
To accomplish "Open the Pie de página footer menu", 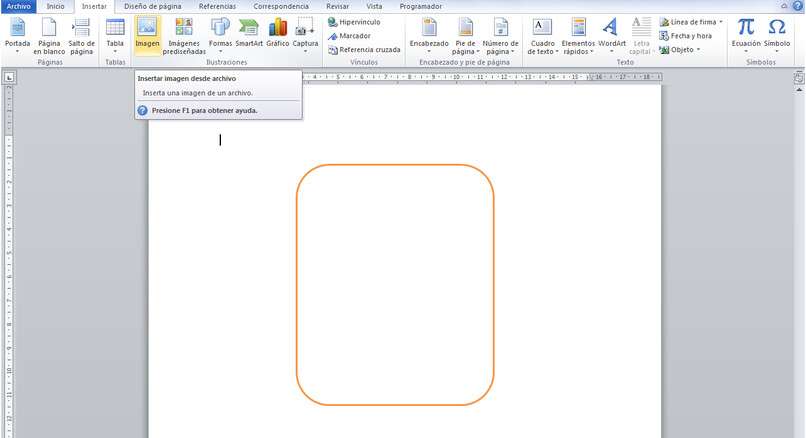I will click(x=465, y=36).
